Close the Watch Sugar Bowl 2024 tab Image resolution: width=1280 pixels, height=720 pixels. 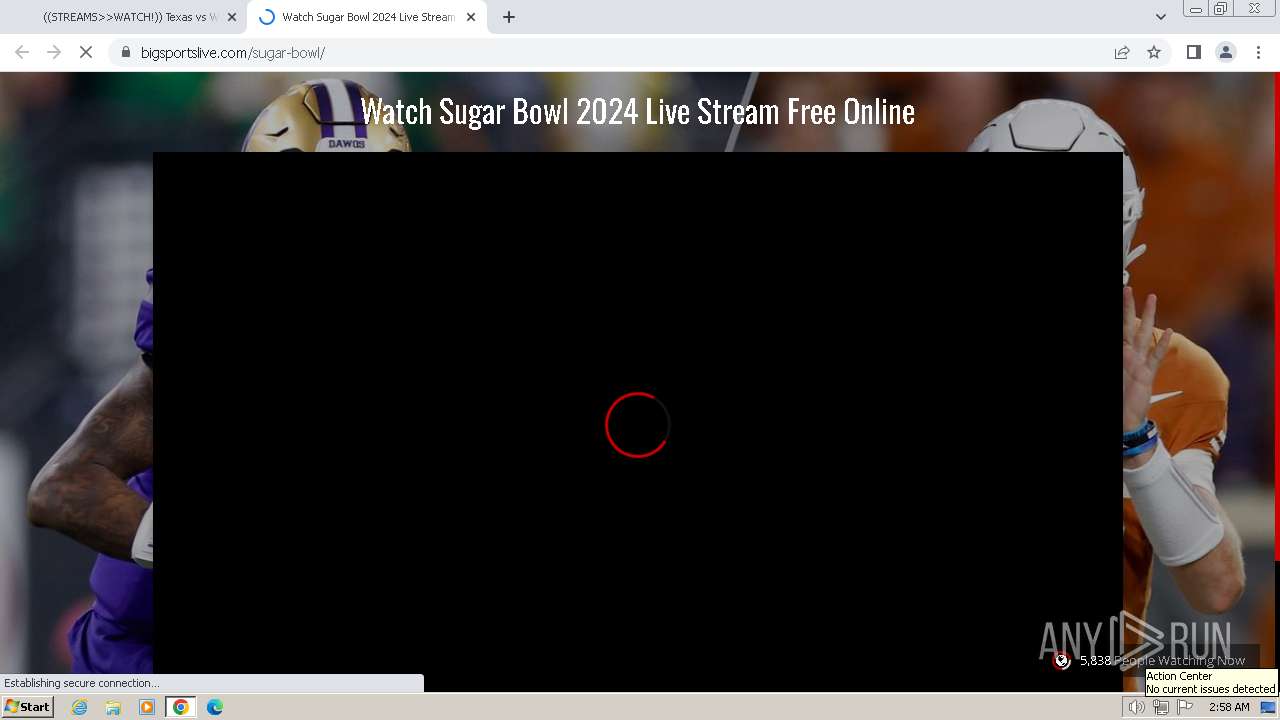click(471, 17)
